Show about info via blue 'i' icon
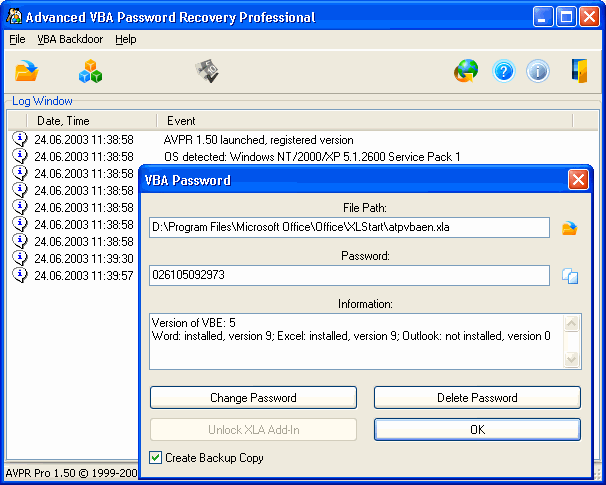606x485 pixels. pos(538,71)
